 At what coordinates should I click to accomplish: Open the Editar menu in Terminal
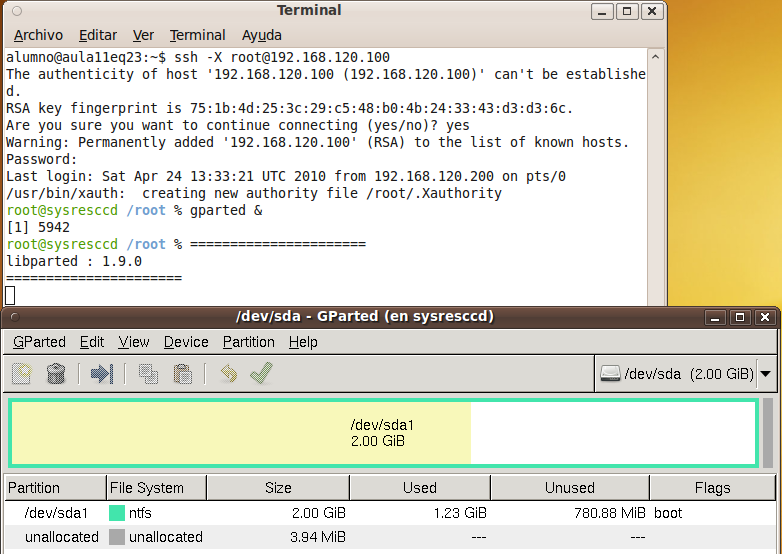pyautogui.click(x=98, y=35)
